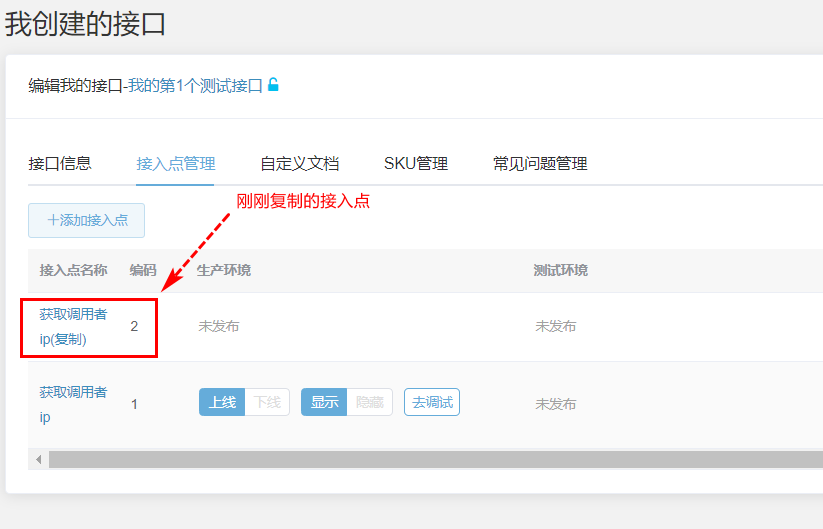
Task: Go to the SKU管理 tab
Action: pyautogui.click(x=415, y=164)
